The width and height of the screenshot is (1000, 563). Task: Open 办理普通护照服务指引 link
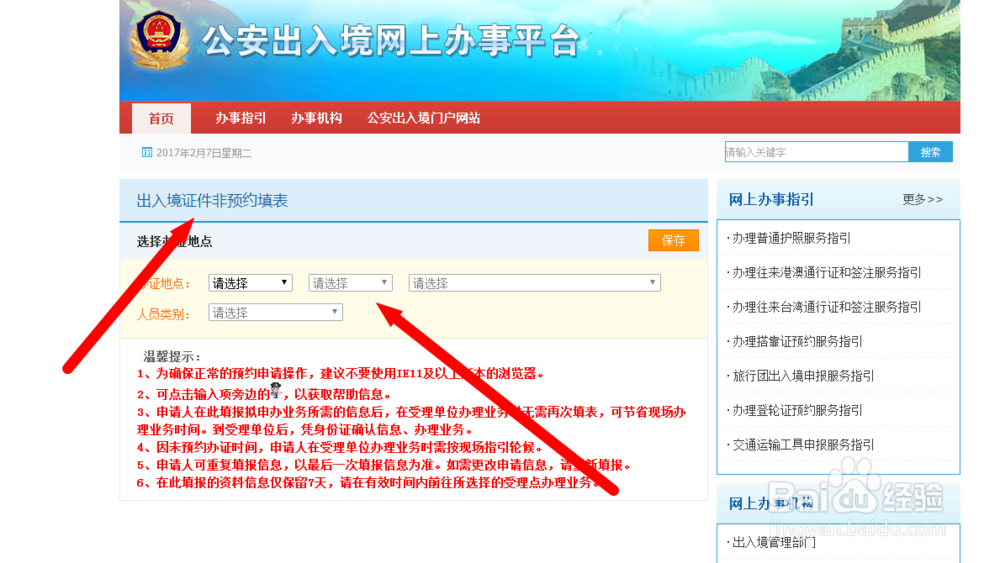click(x=791, y=238)
